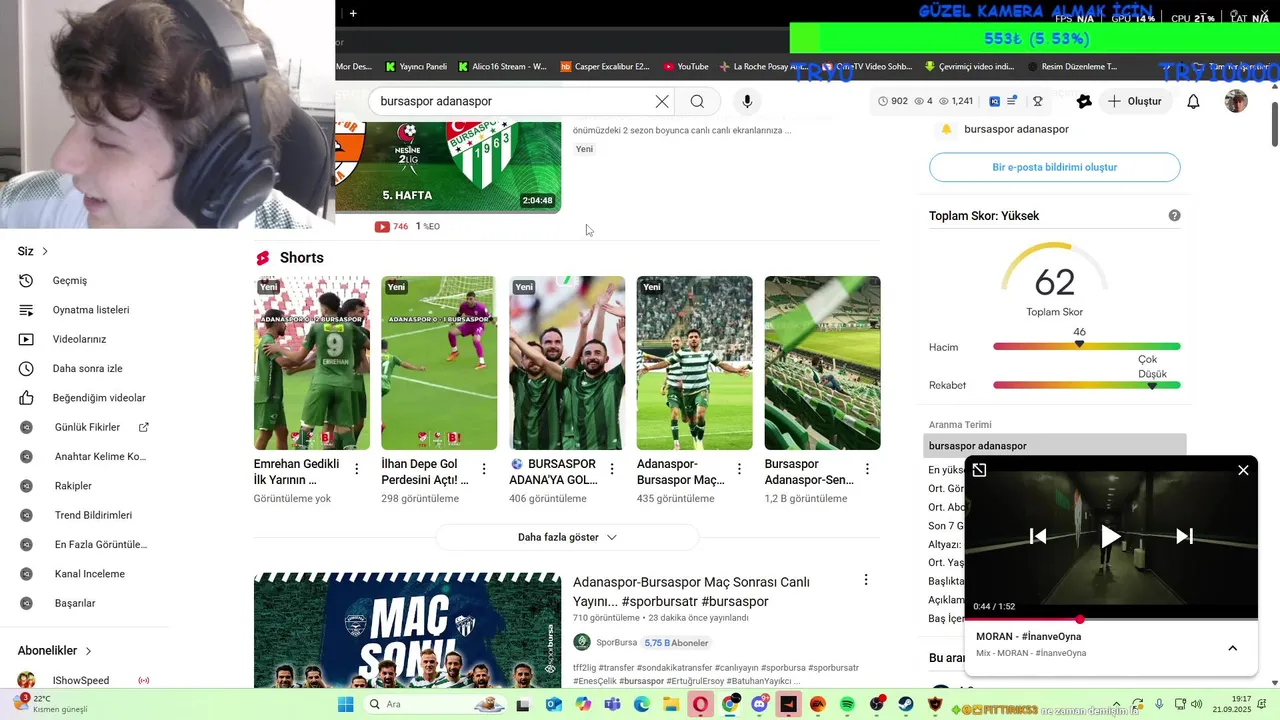Viewport: 1280px width, 720px height.
Task: Open the notifications bell
Action: [x=1193, y=101]
